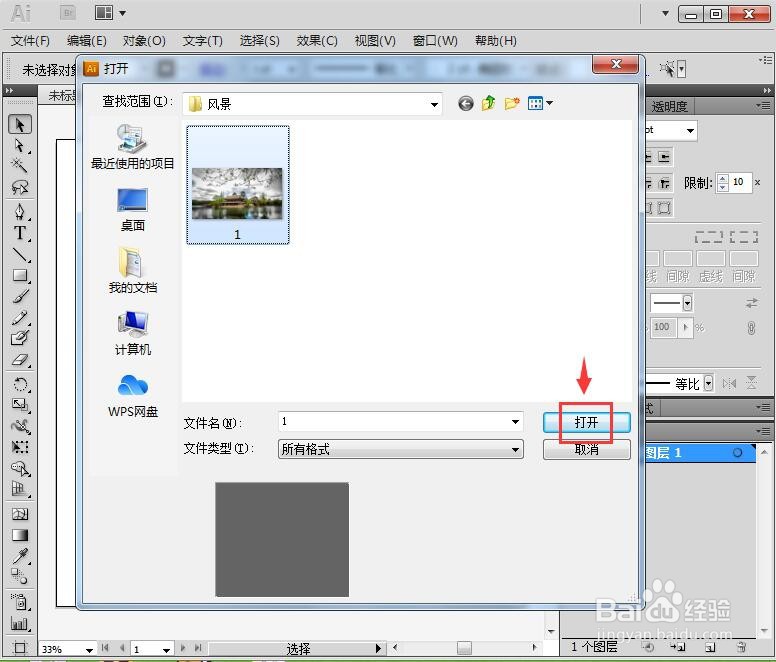This screenshot has height=662, width=776.
Task: Select the Blend tool
Action: click(x=20, y=576)
